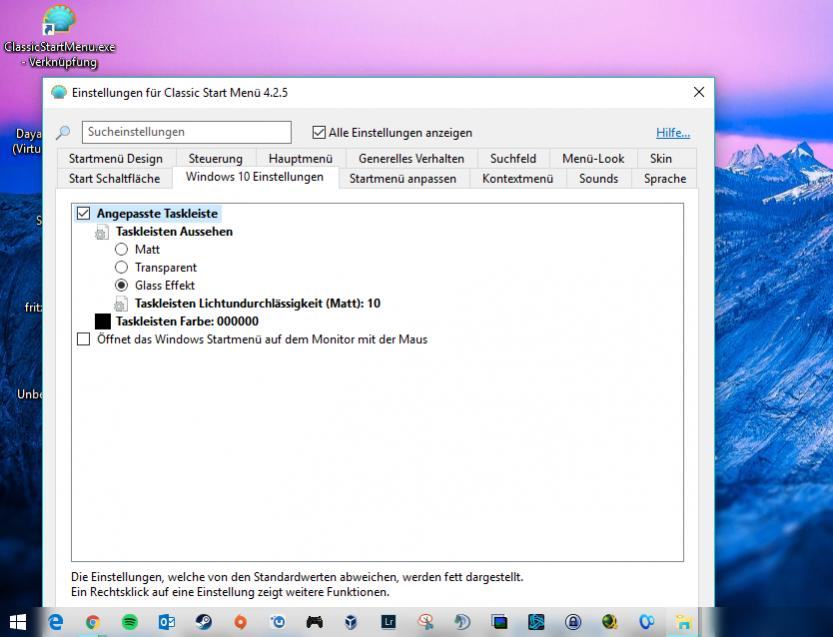Uncheck Alle Einstellungen anzeigen
Image resolution: width=833 pixels, height=637 pixels.
(319, 132)
